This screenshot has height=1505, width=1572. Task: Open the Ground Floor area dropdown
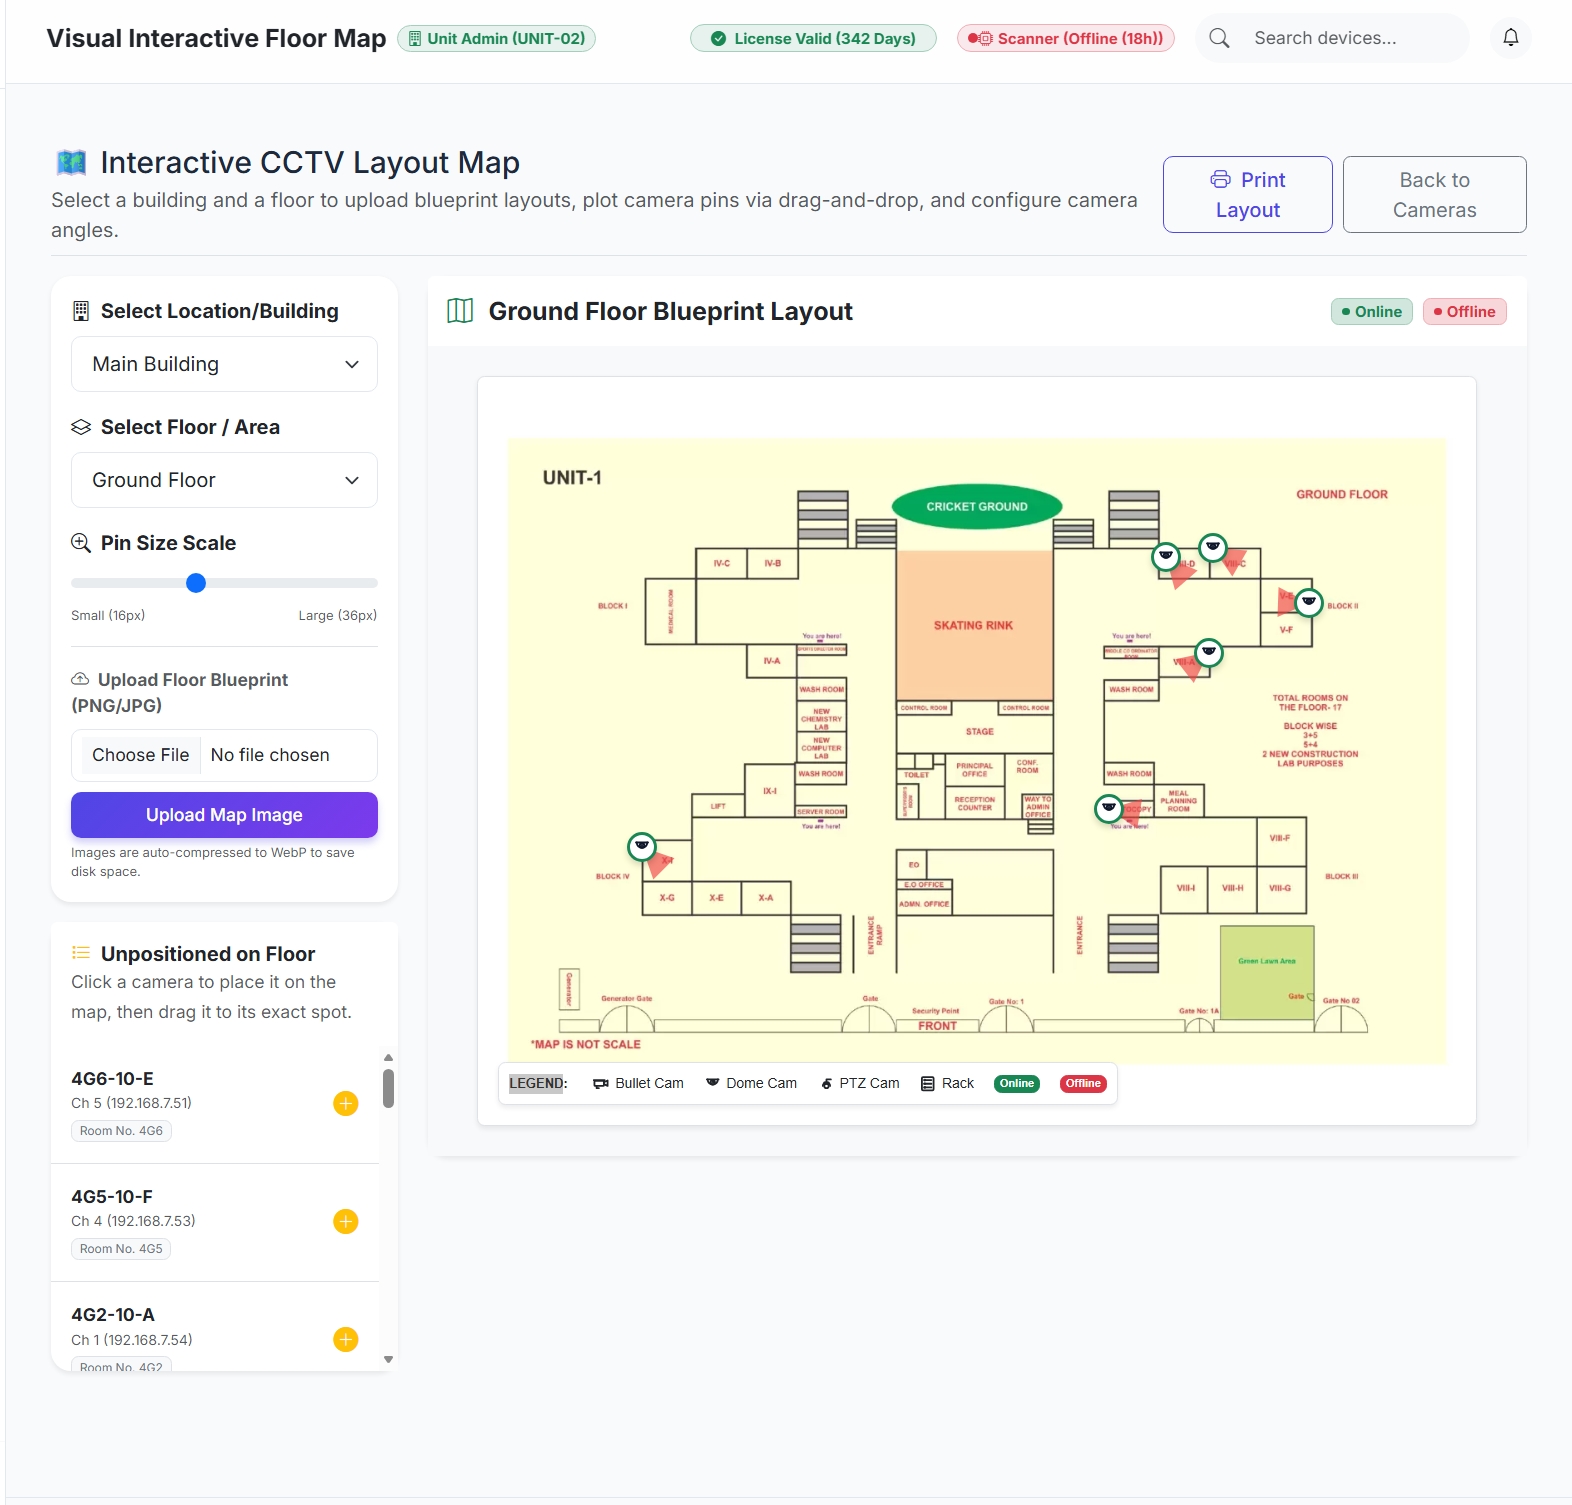tap(224, 480)
